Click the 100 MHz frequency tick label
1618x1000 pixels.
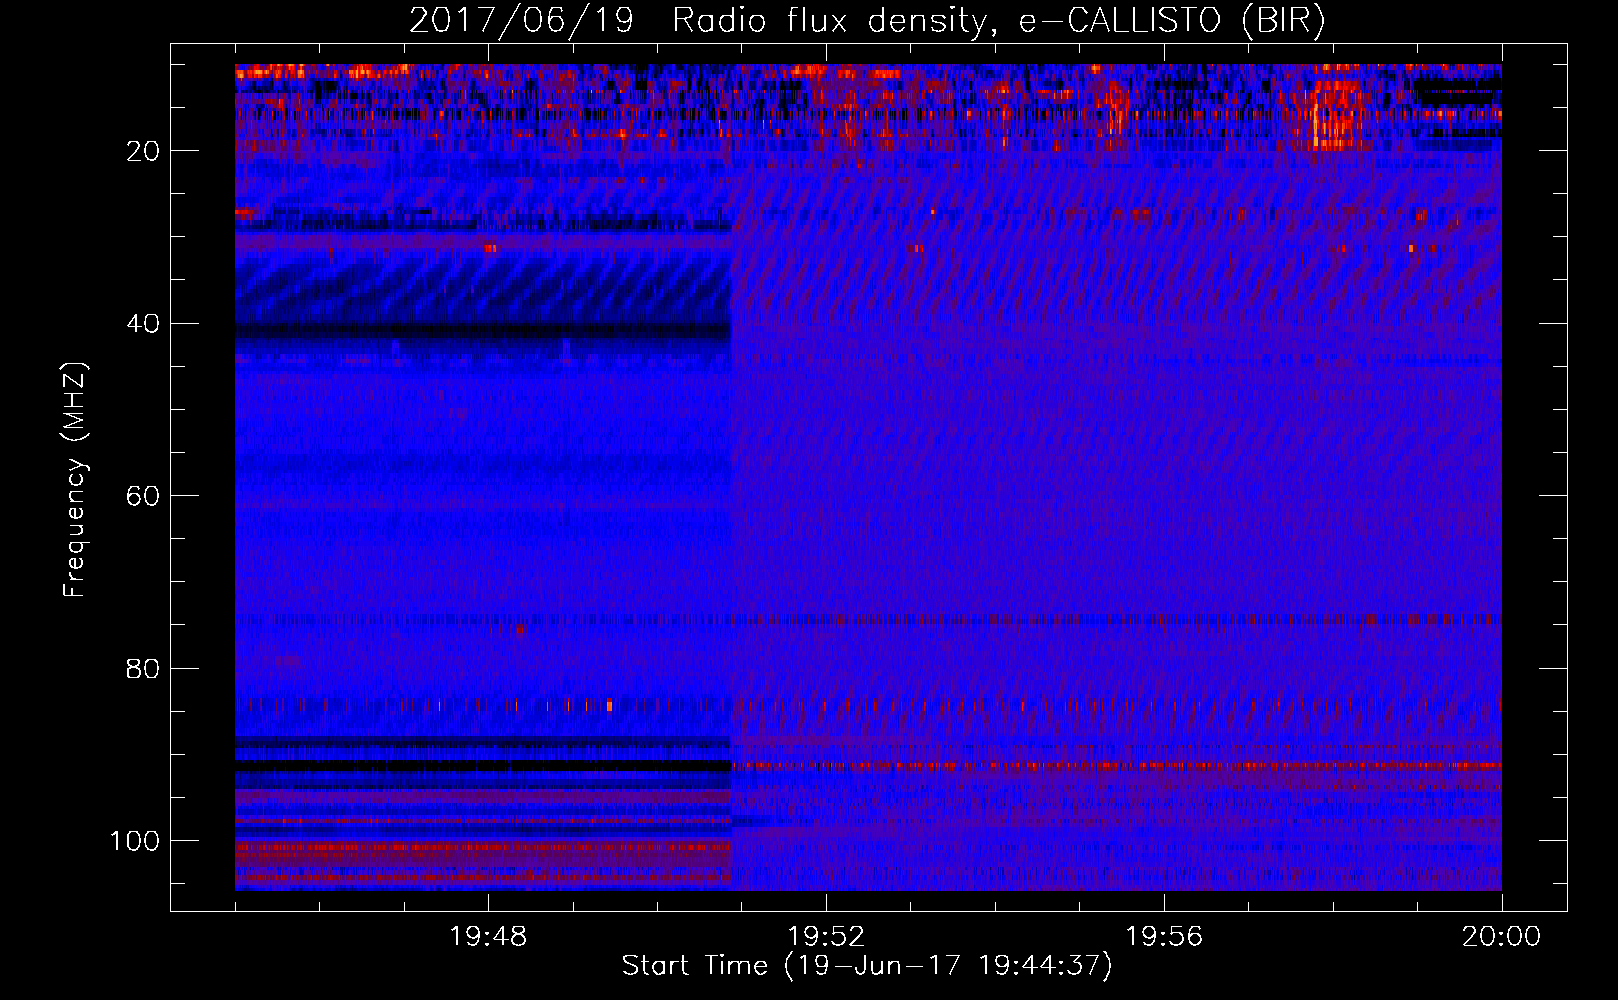pos(135,841)
